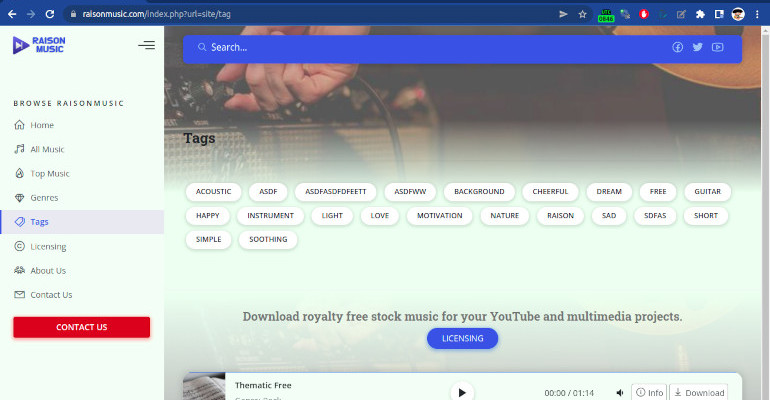Image resolution: width=770 pixels, height=400 pixels.
Task: Click the Top Music flame icon
Action: tap(19, 173)
